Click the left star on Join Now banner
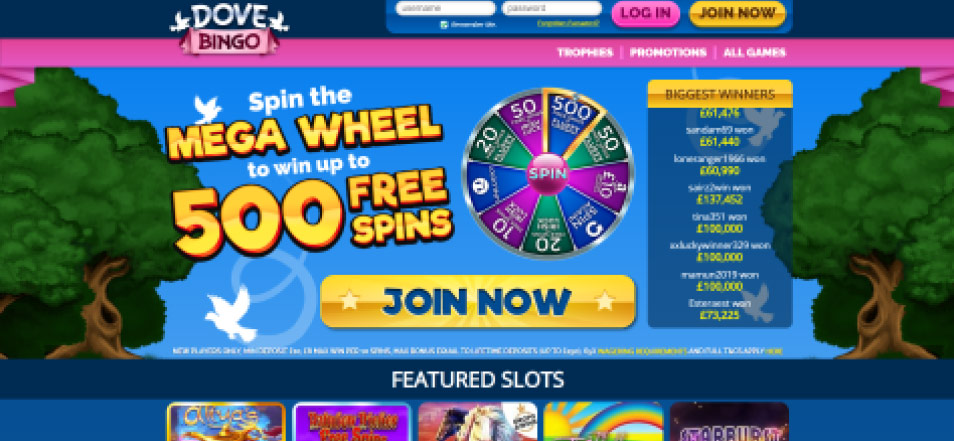Image resolution: width=954 pixels, height=441 pixels. 349,300
